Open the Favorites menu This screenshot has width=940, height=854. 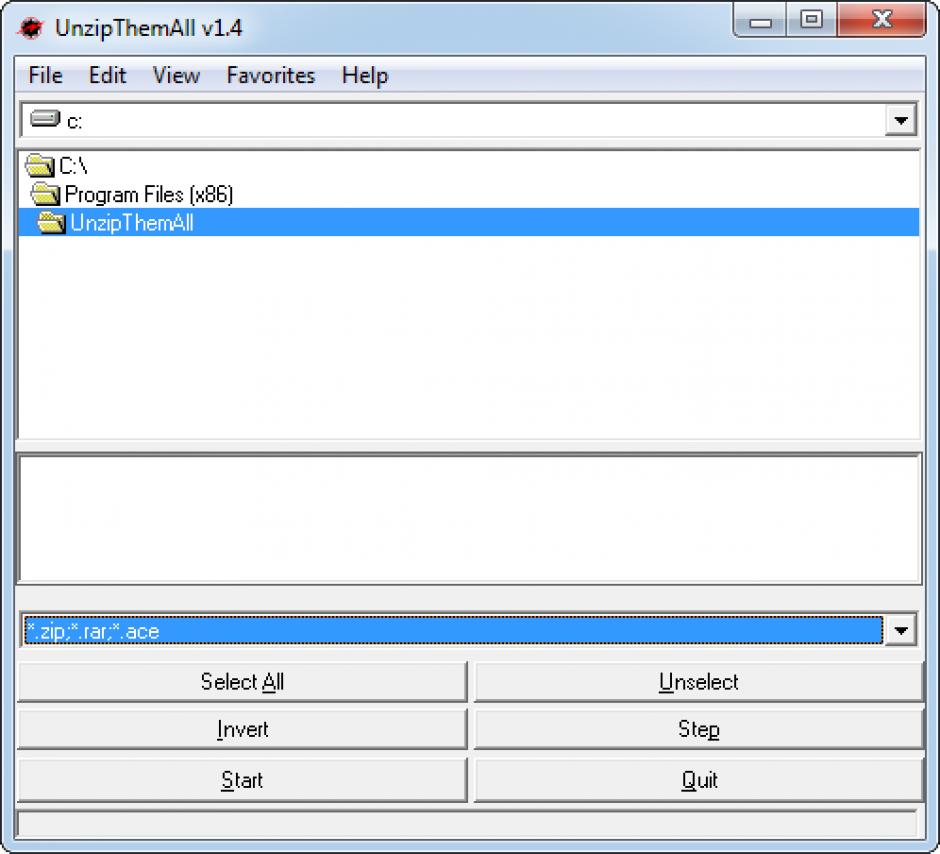pyautogui.click(x=271, y=76)
